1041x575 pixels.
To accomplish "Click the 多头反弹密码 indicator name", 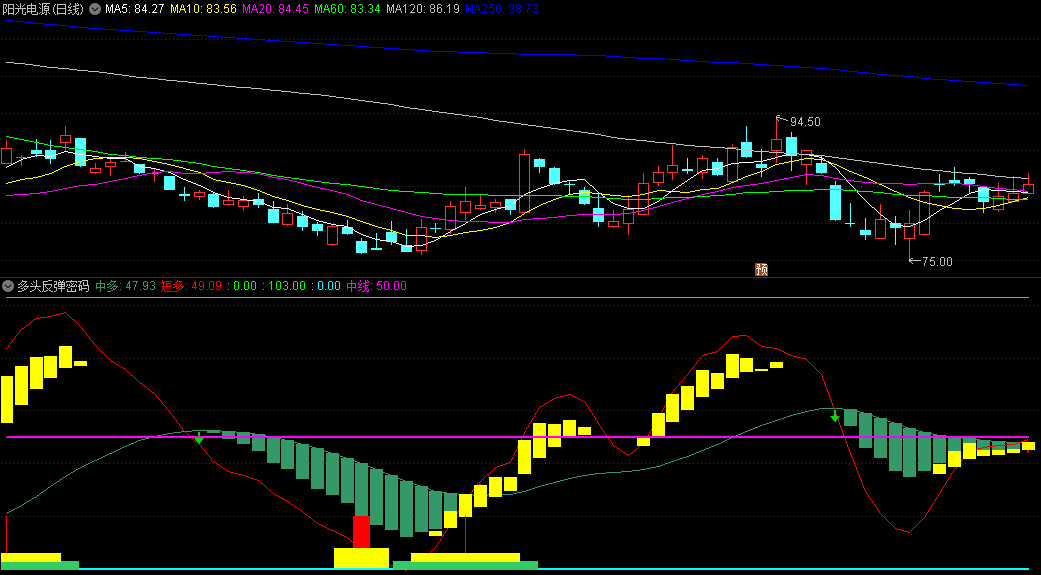I will pos(53,286).
